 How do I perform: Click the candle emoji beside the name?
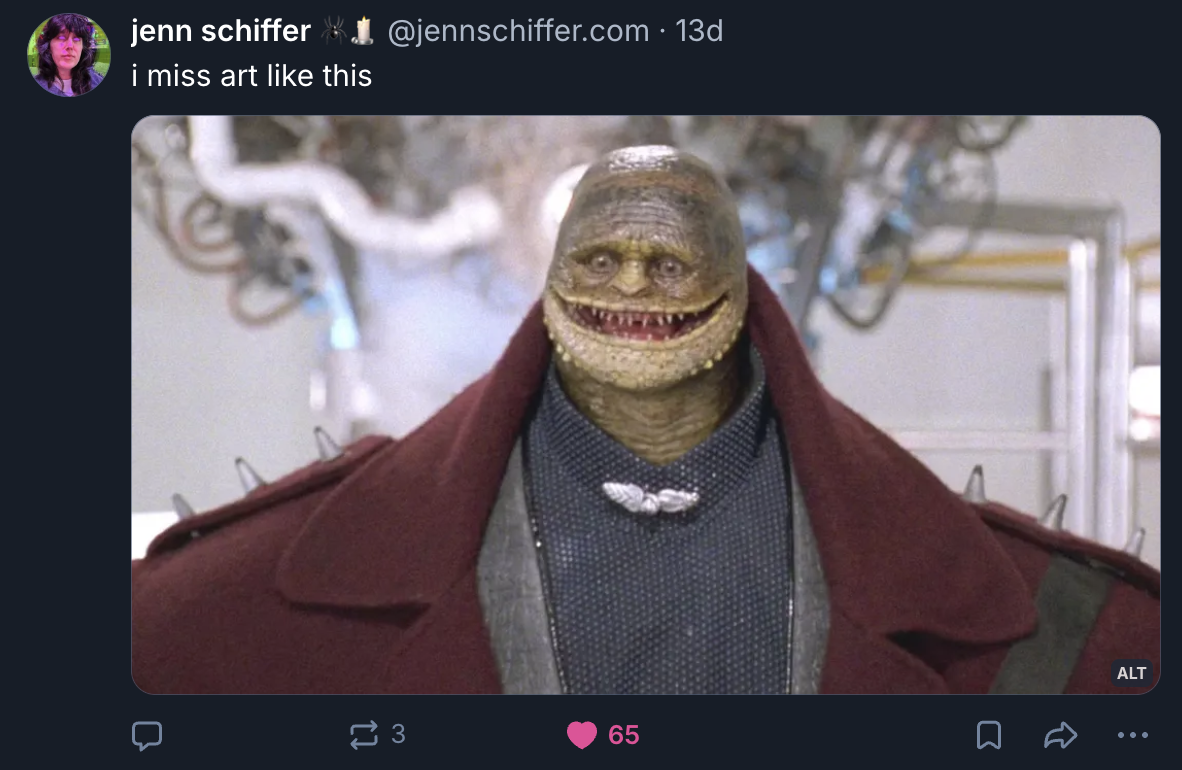click(363, 31)
